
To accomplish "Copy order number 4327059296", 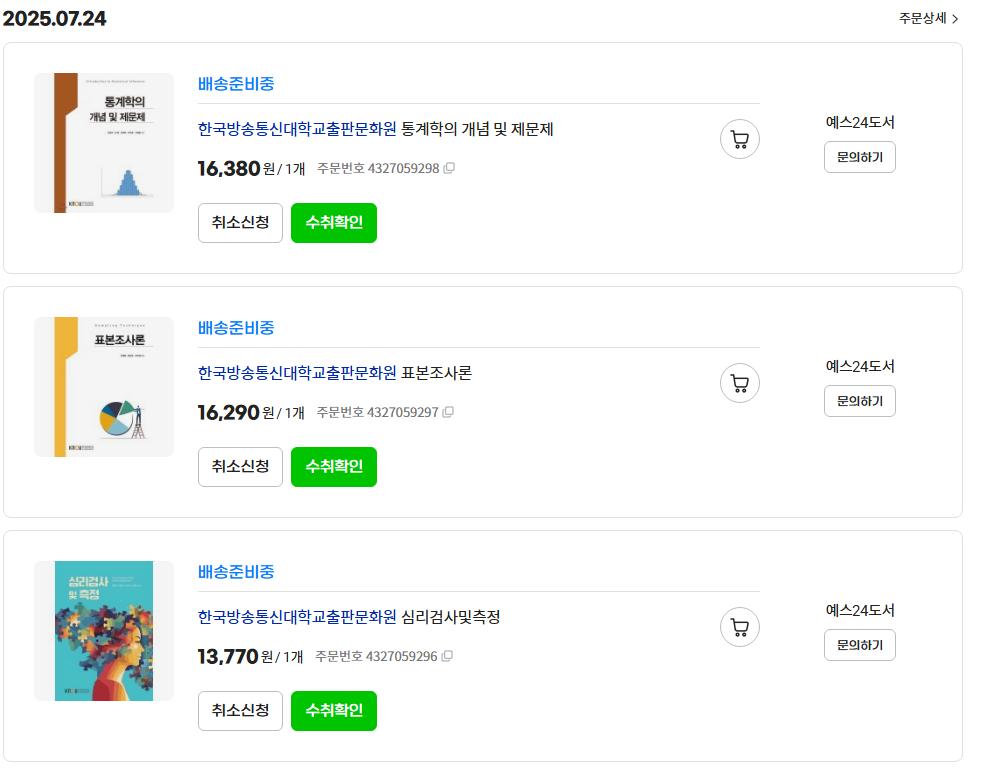I will 447,656.
